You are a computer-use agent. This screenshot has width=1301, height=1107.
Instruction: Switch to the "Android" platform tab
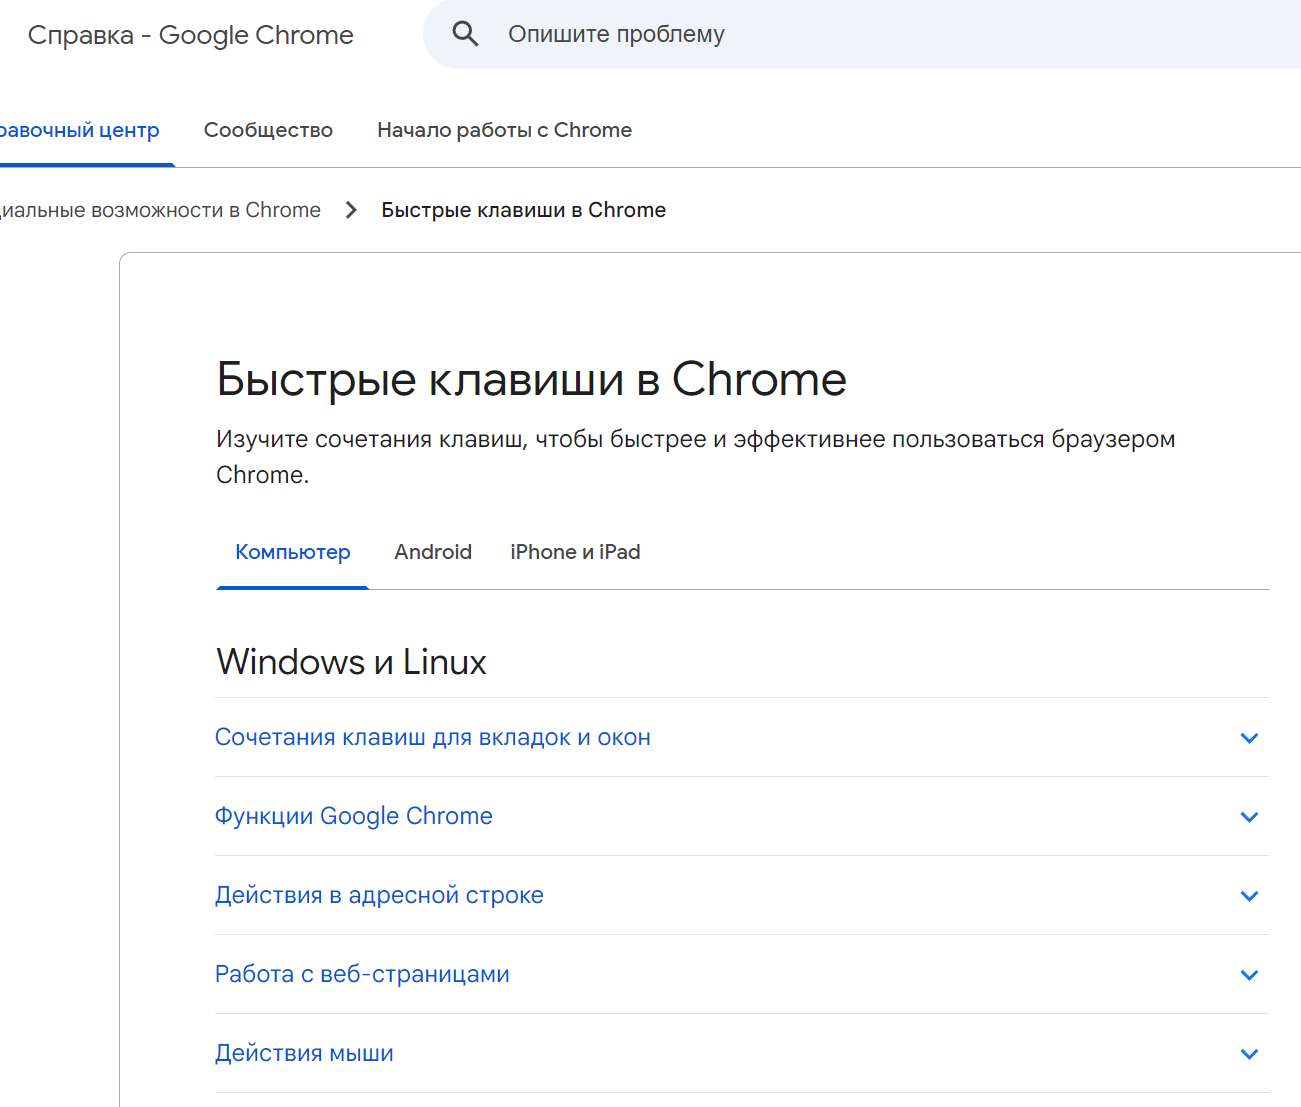[433, 552]
